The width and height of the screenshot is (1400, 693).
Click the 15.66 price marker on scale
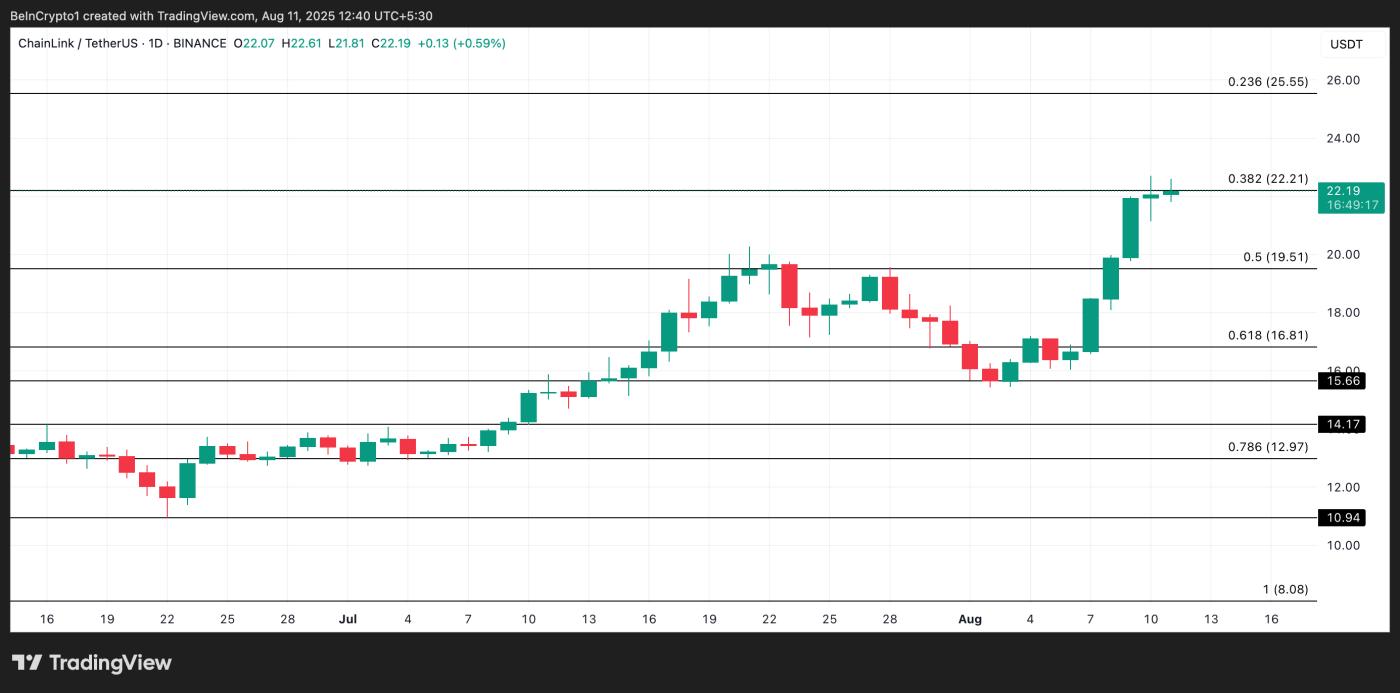(x=1340, y=380)
